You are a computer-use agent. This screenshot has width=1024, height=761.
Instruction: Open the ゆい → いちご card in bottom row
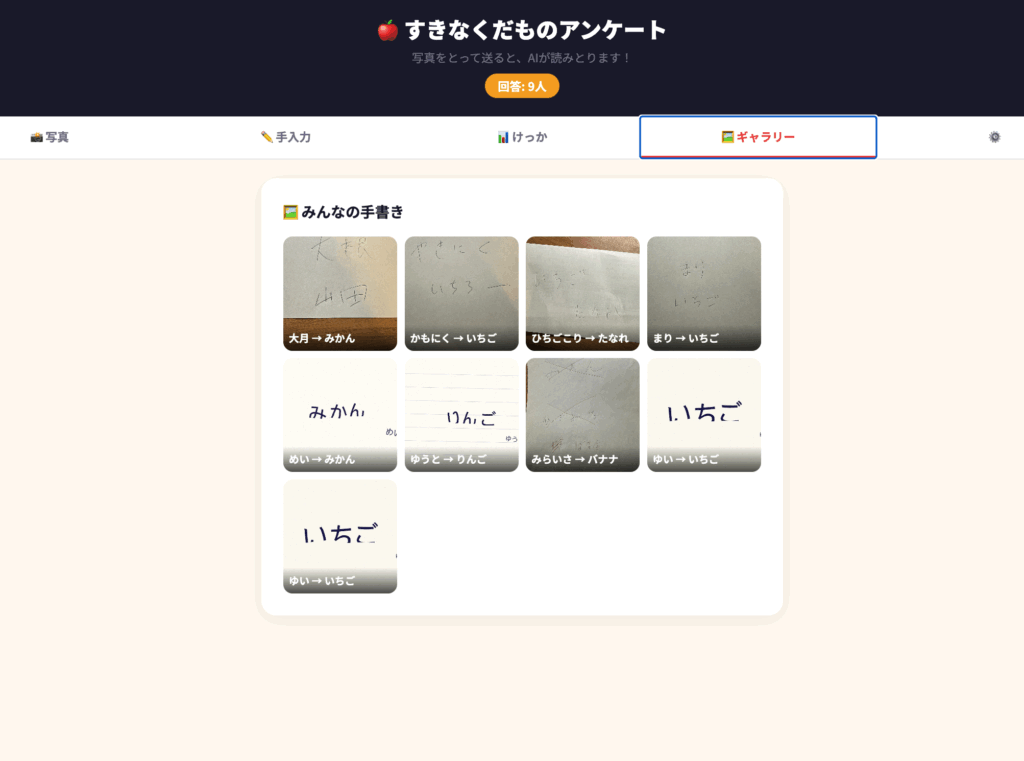(340, 536)
